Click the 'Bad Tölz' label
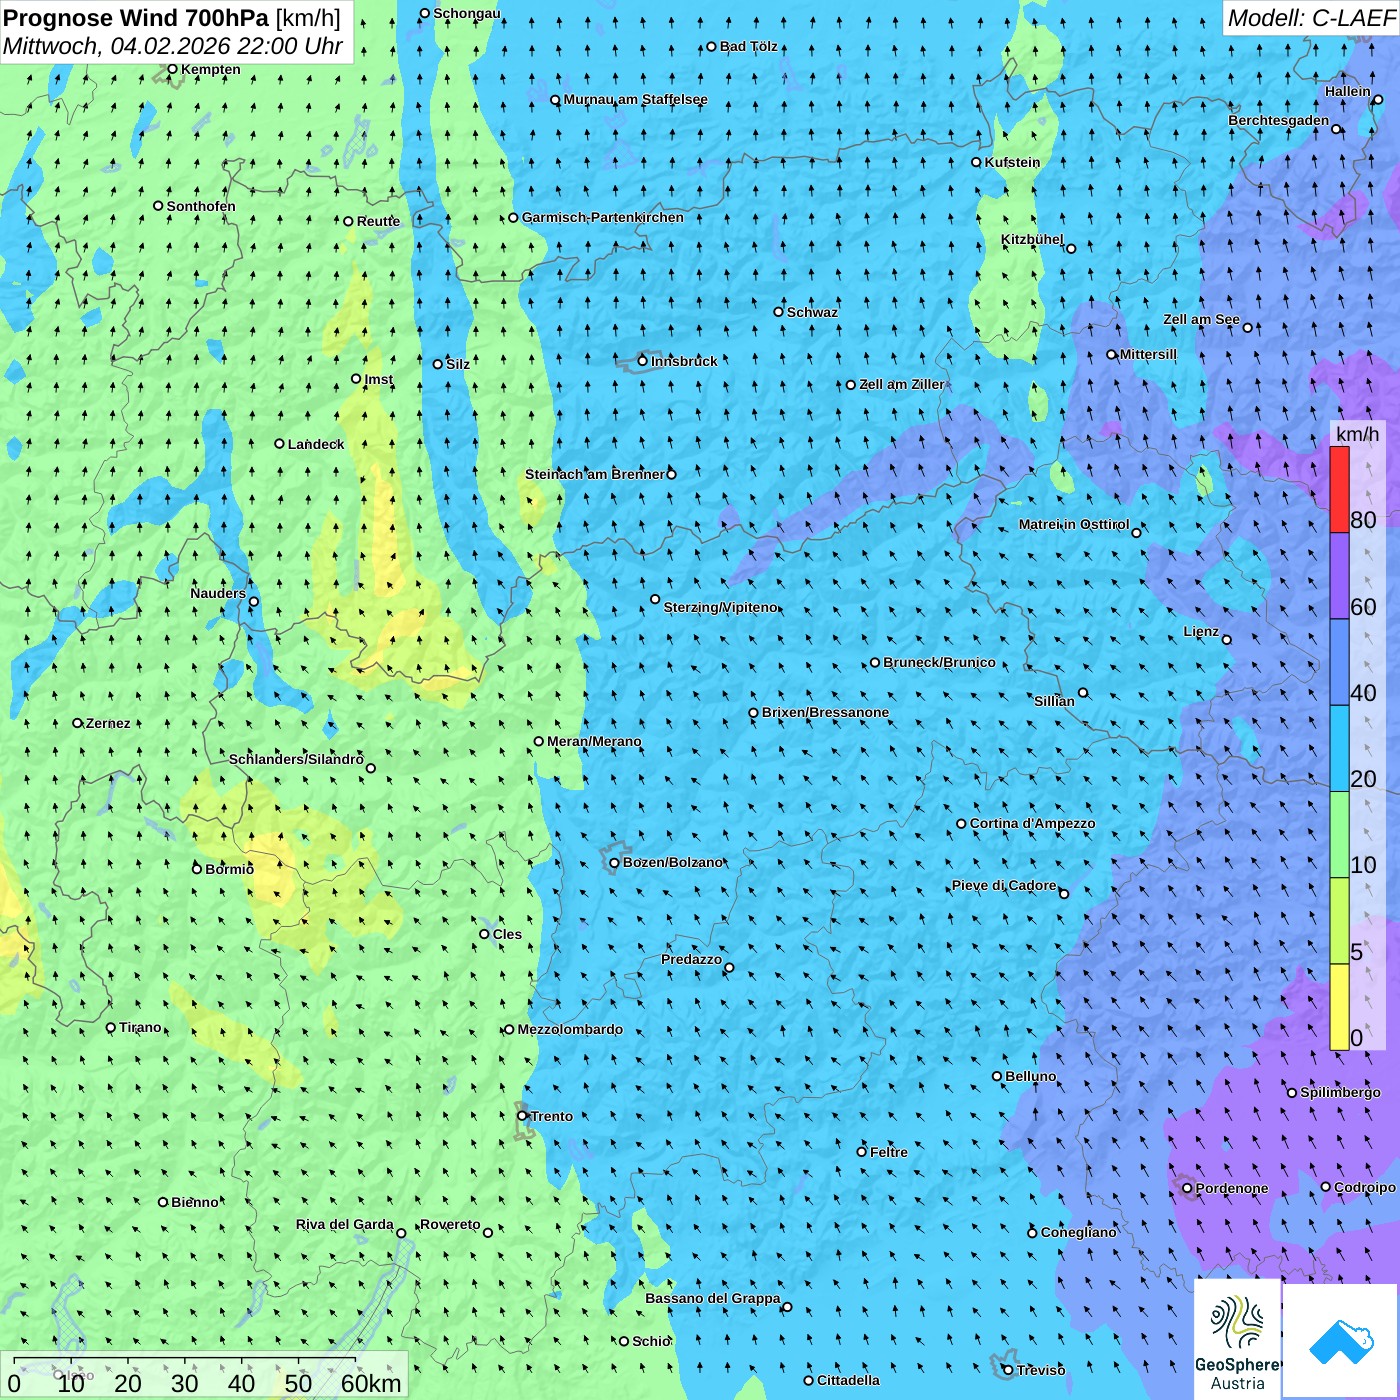 pyautogui.click(x=749, y=46)
